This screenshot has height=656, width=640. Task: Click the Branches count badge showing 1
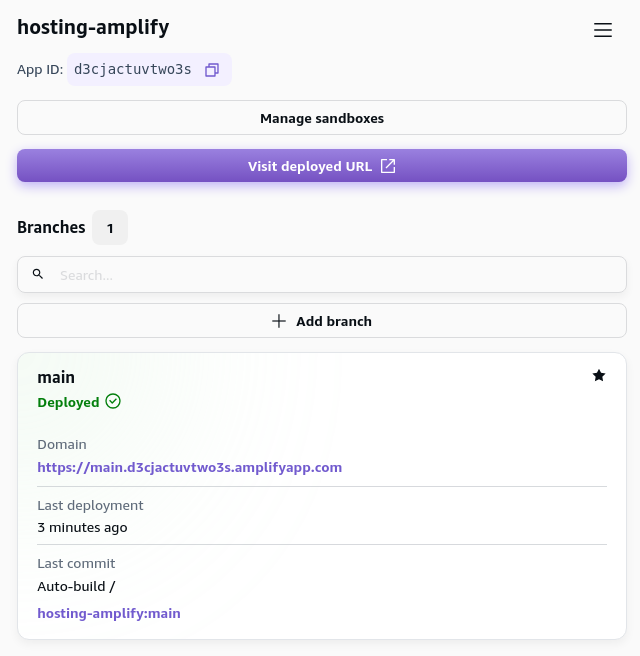tap(110, 228)
